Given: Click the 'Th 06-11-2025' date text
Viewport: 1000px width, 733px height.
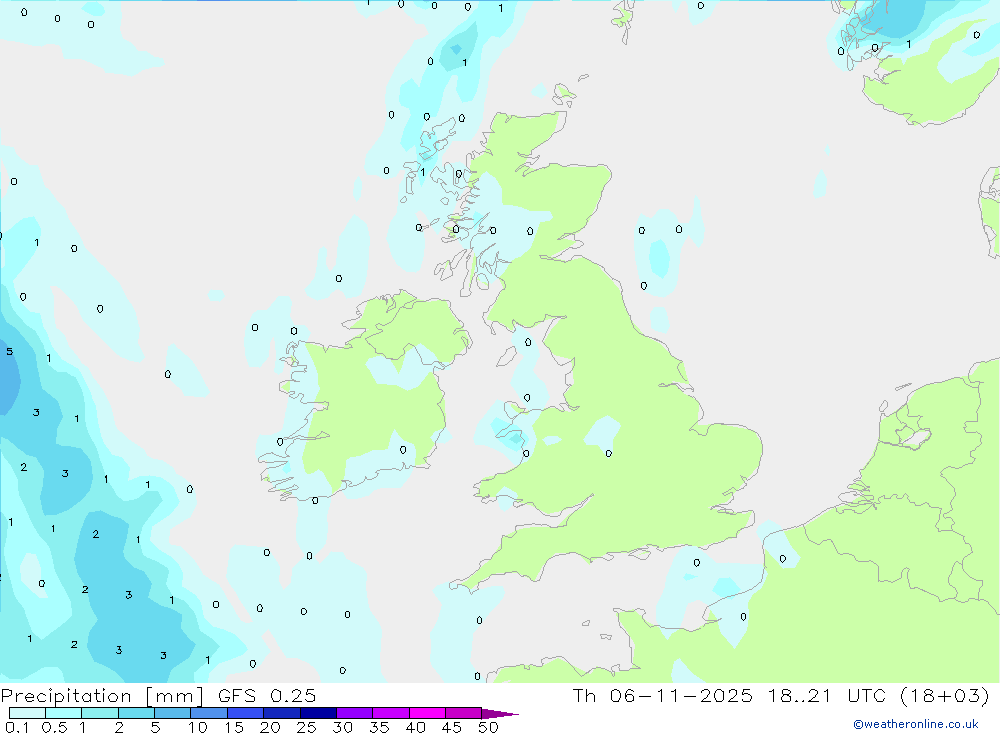Looking at the screenshot, I should [663, 695].
